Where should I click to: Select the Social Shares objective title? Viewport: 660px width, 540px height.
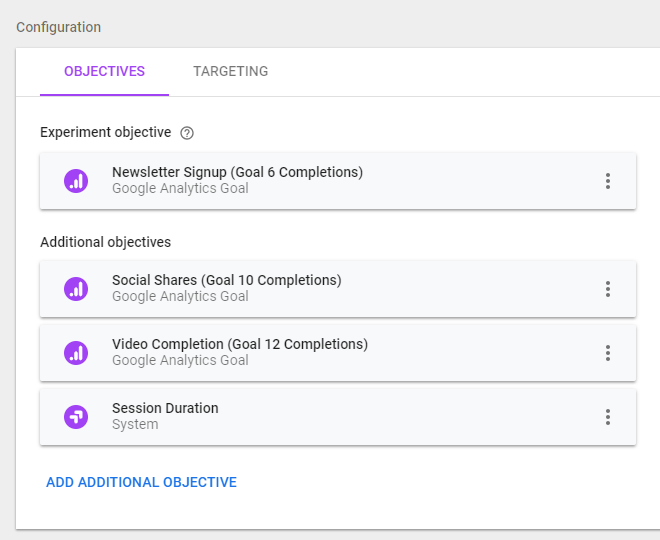[x=226, y=280]
